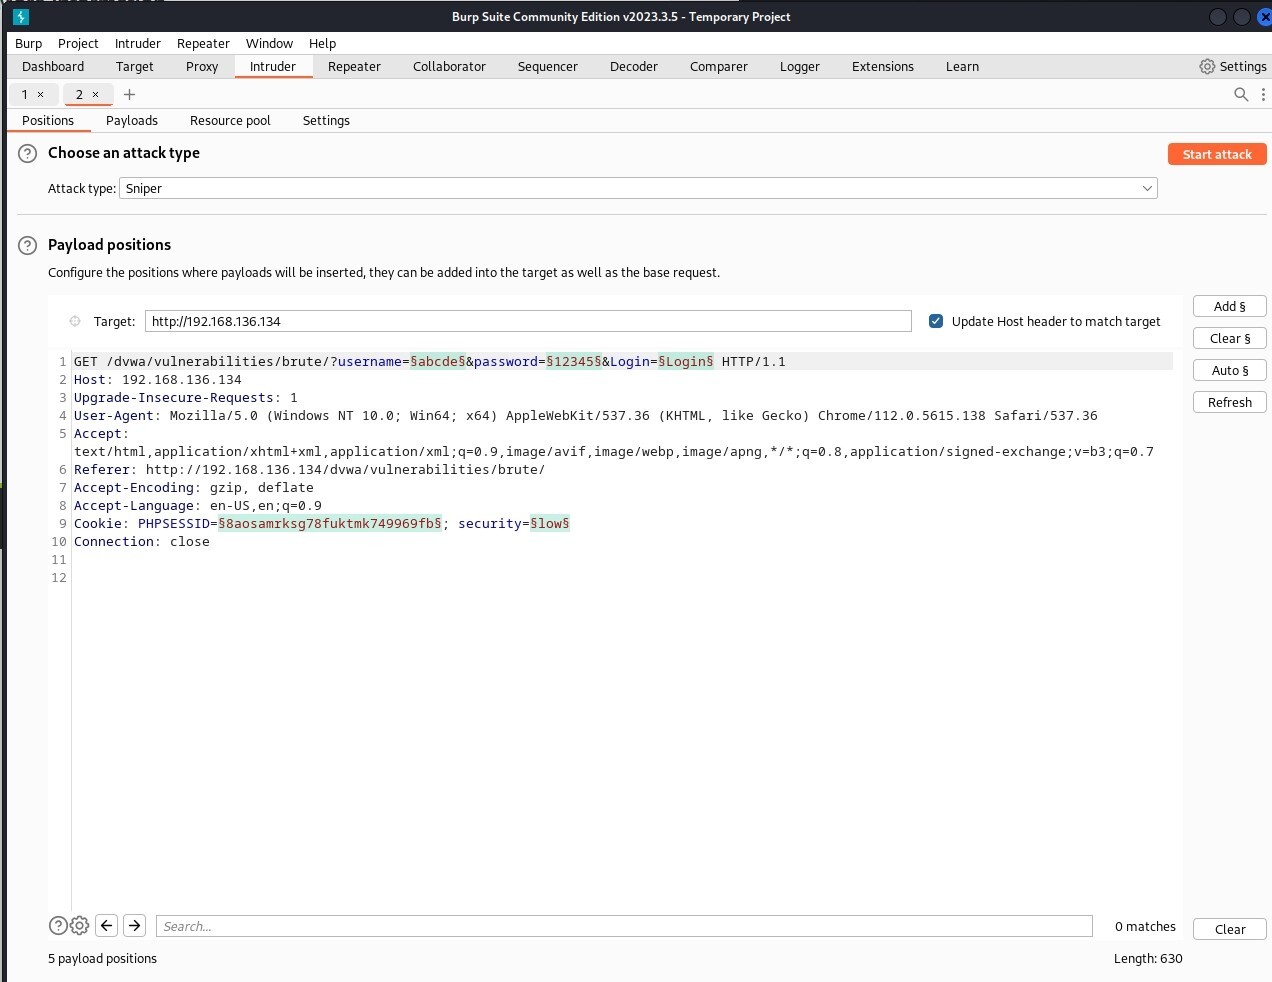
Task: Open the Settings gear in the top bar
Action: pos(1233,66)
